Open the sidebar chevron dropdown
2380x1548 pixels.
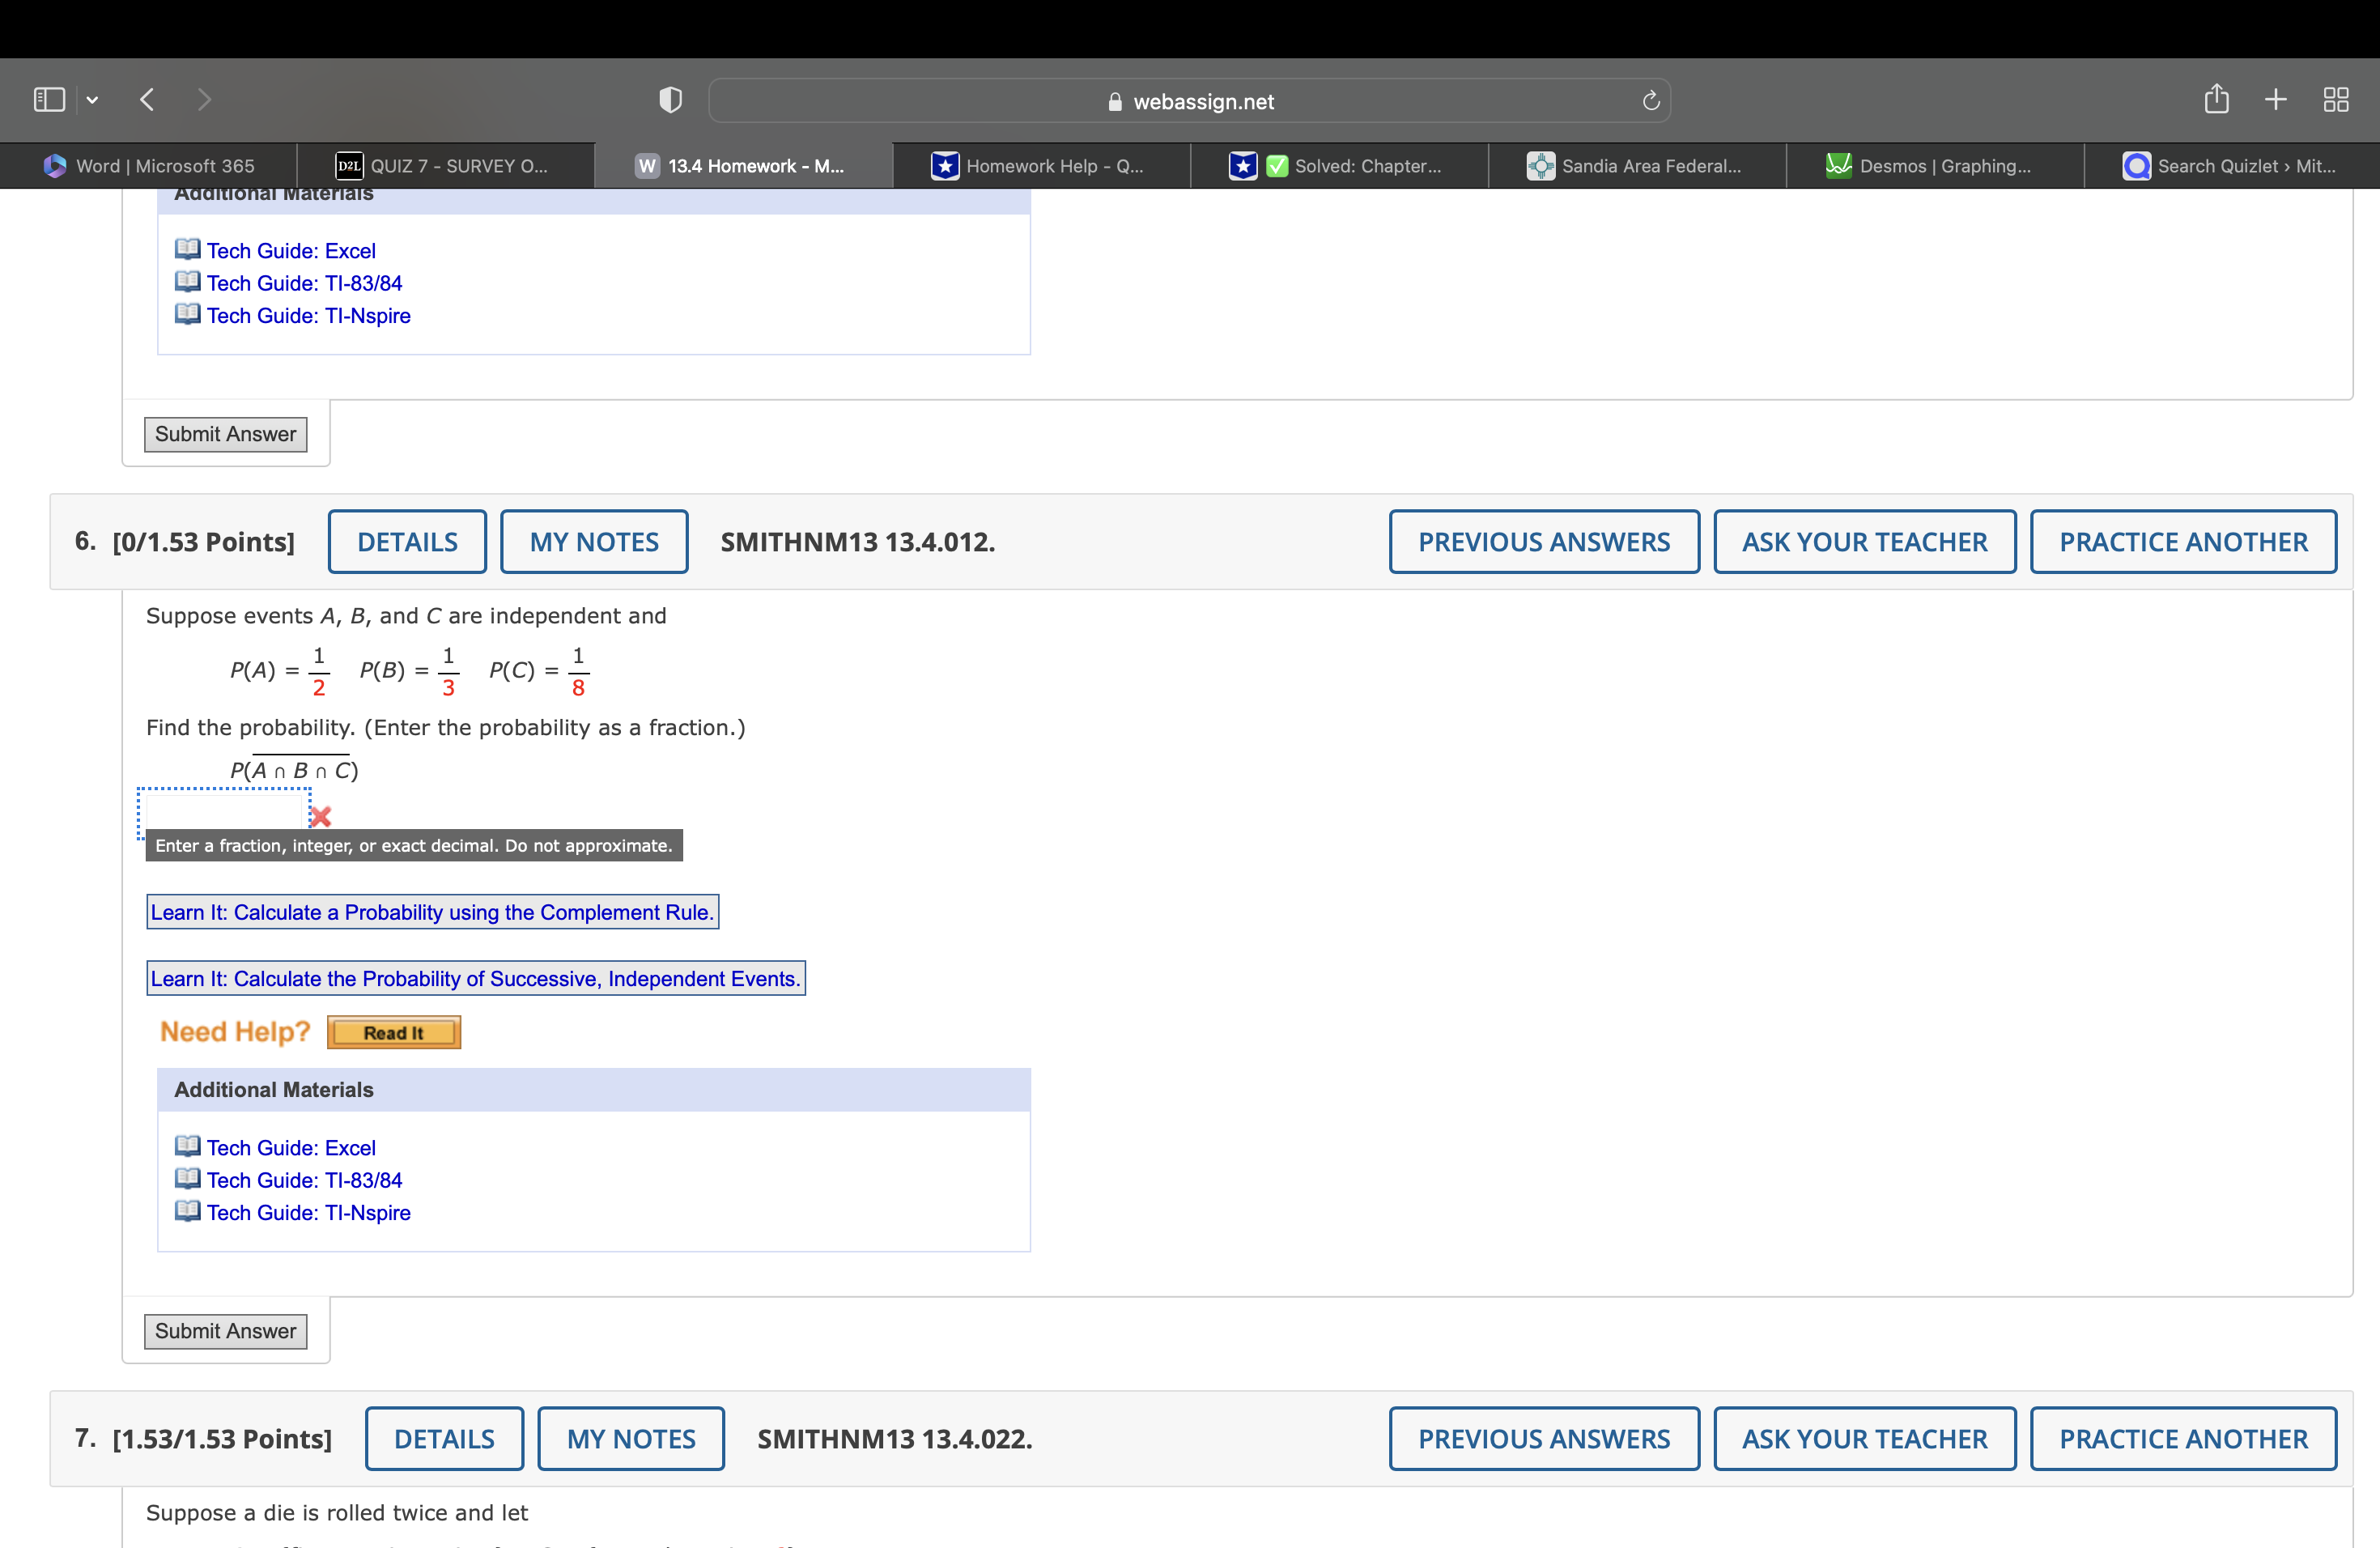92,99
